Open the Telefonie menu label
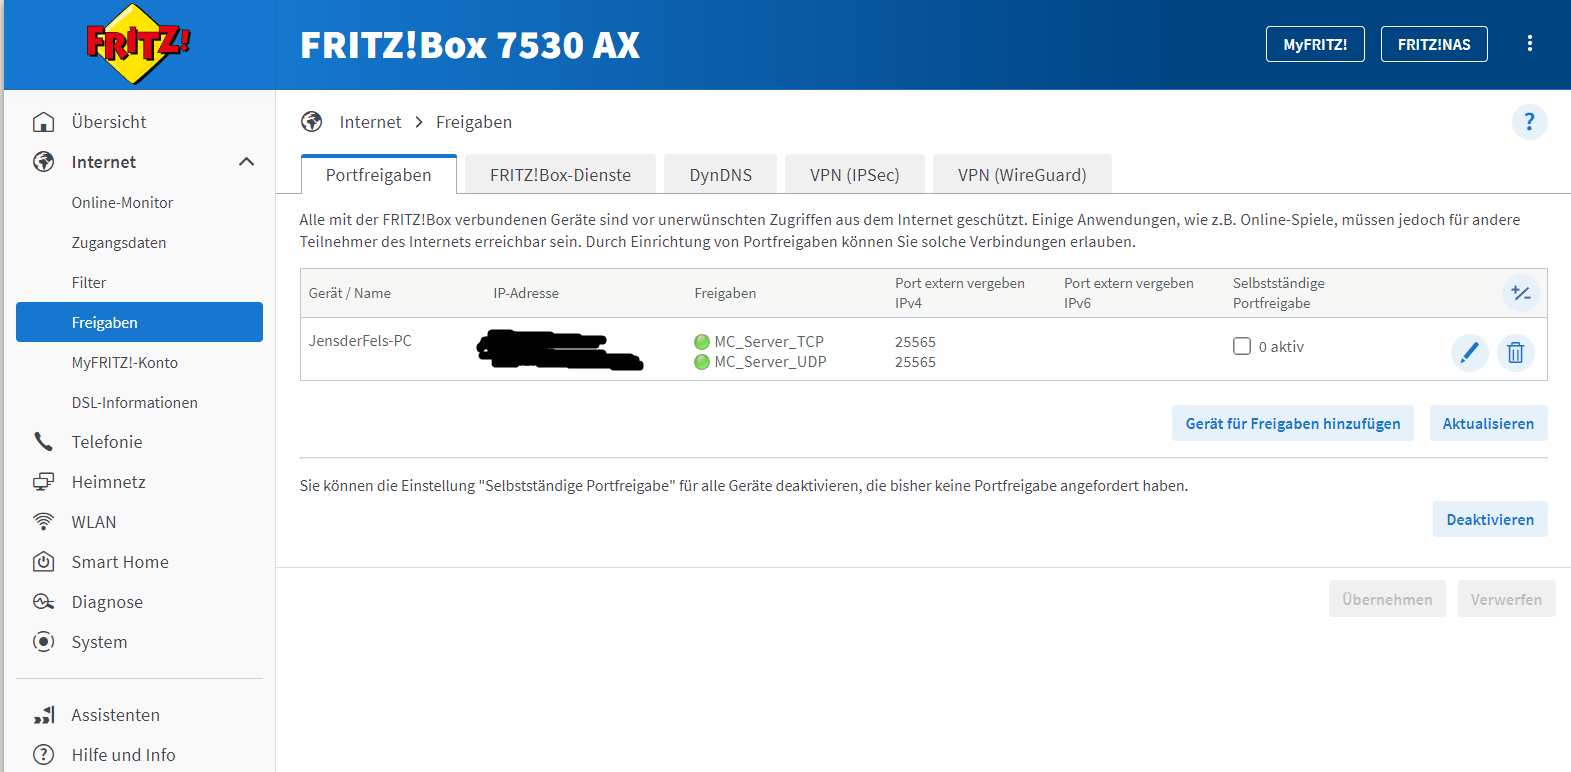Screen dimensions: 1571x772 tap(107, 442)
